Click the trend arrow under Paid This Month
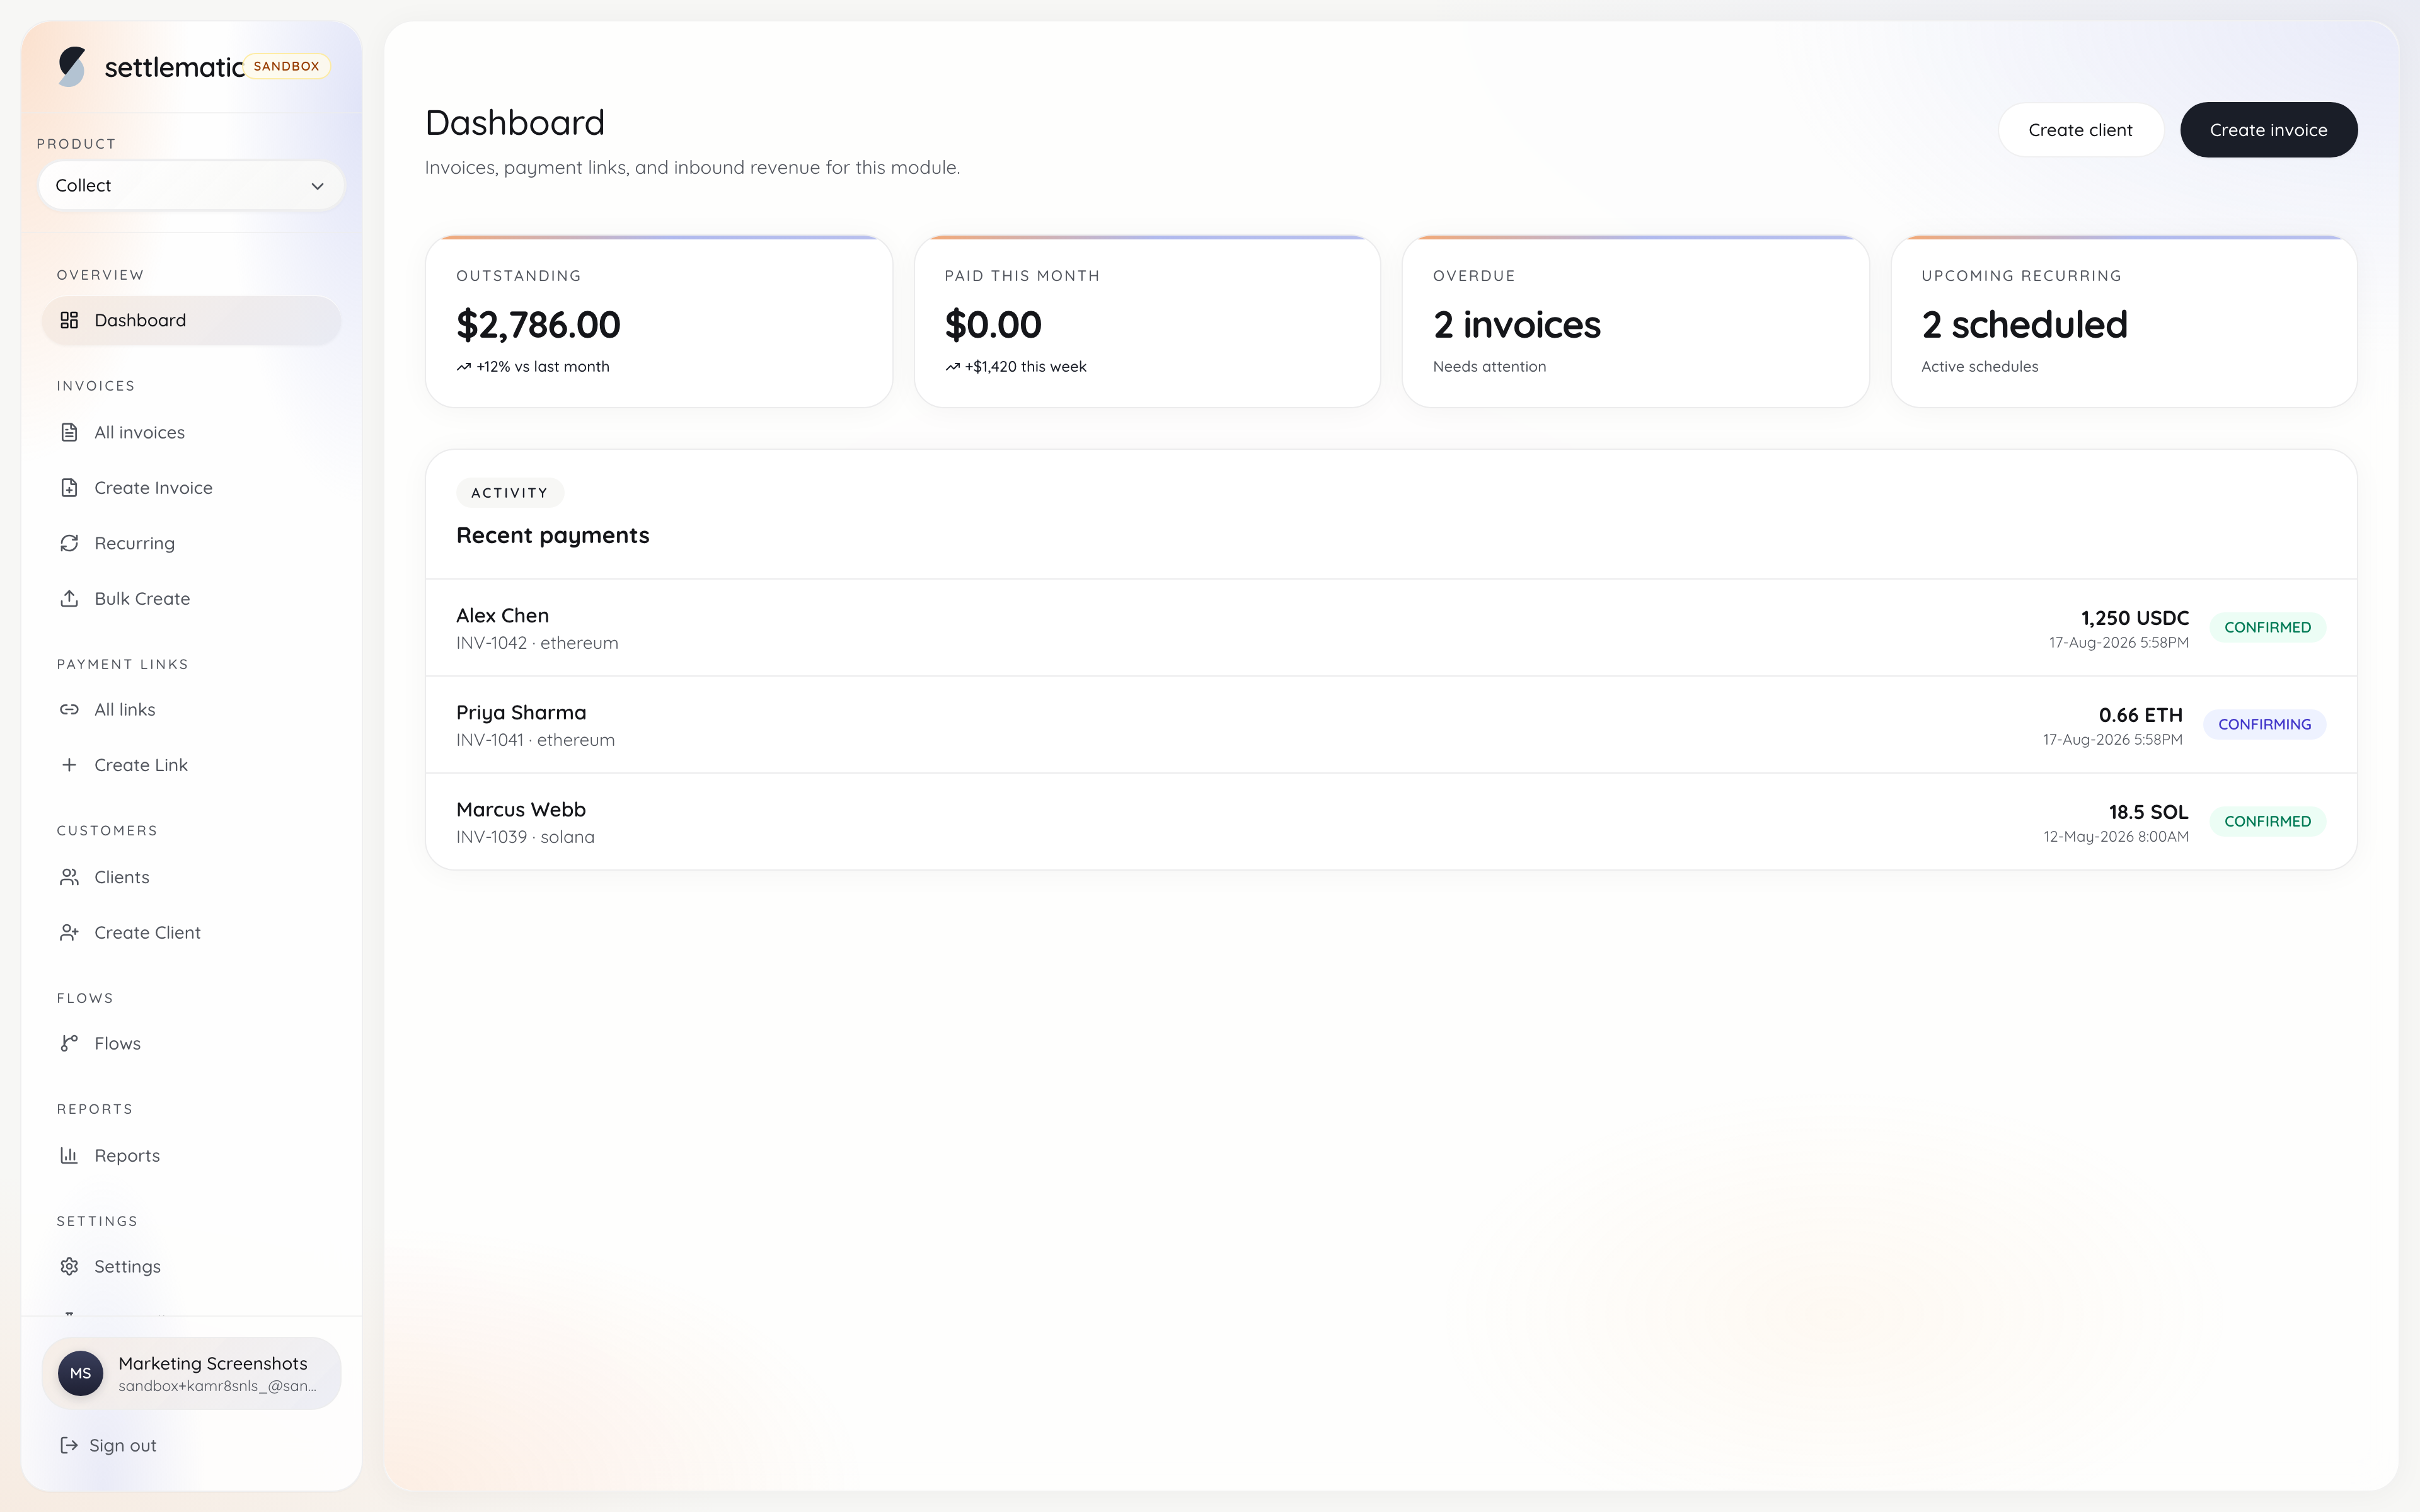The height and width of the screenshot is (1512, 2420). 952,367
